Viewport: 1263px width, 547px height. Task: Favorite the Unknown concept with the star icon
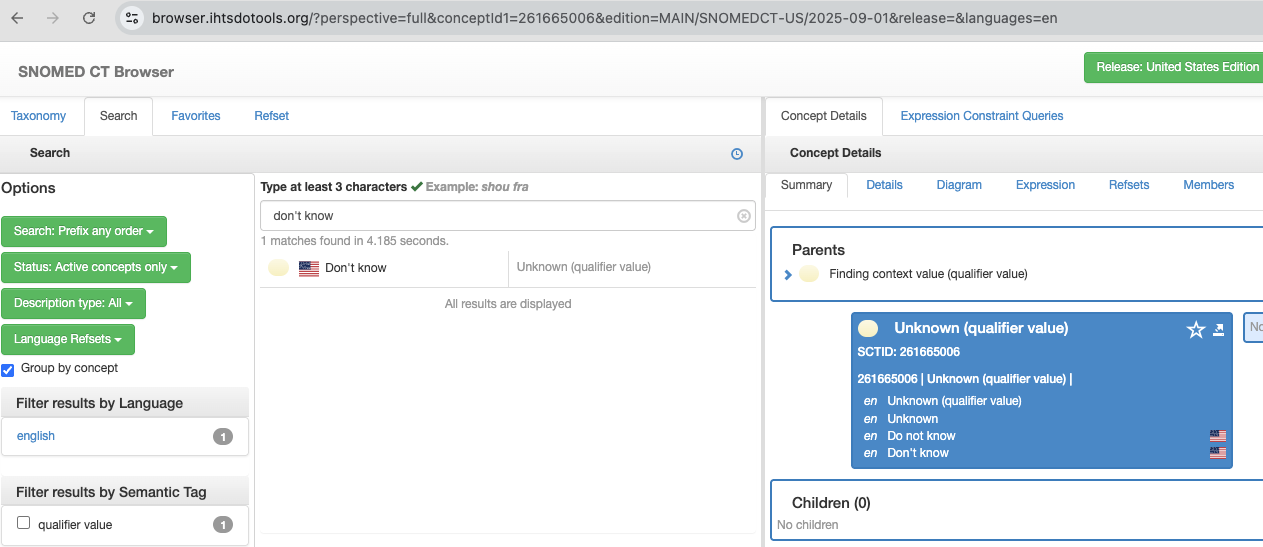pyautogui.click(x=1195, y=330)
